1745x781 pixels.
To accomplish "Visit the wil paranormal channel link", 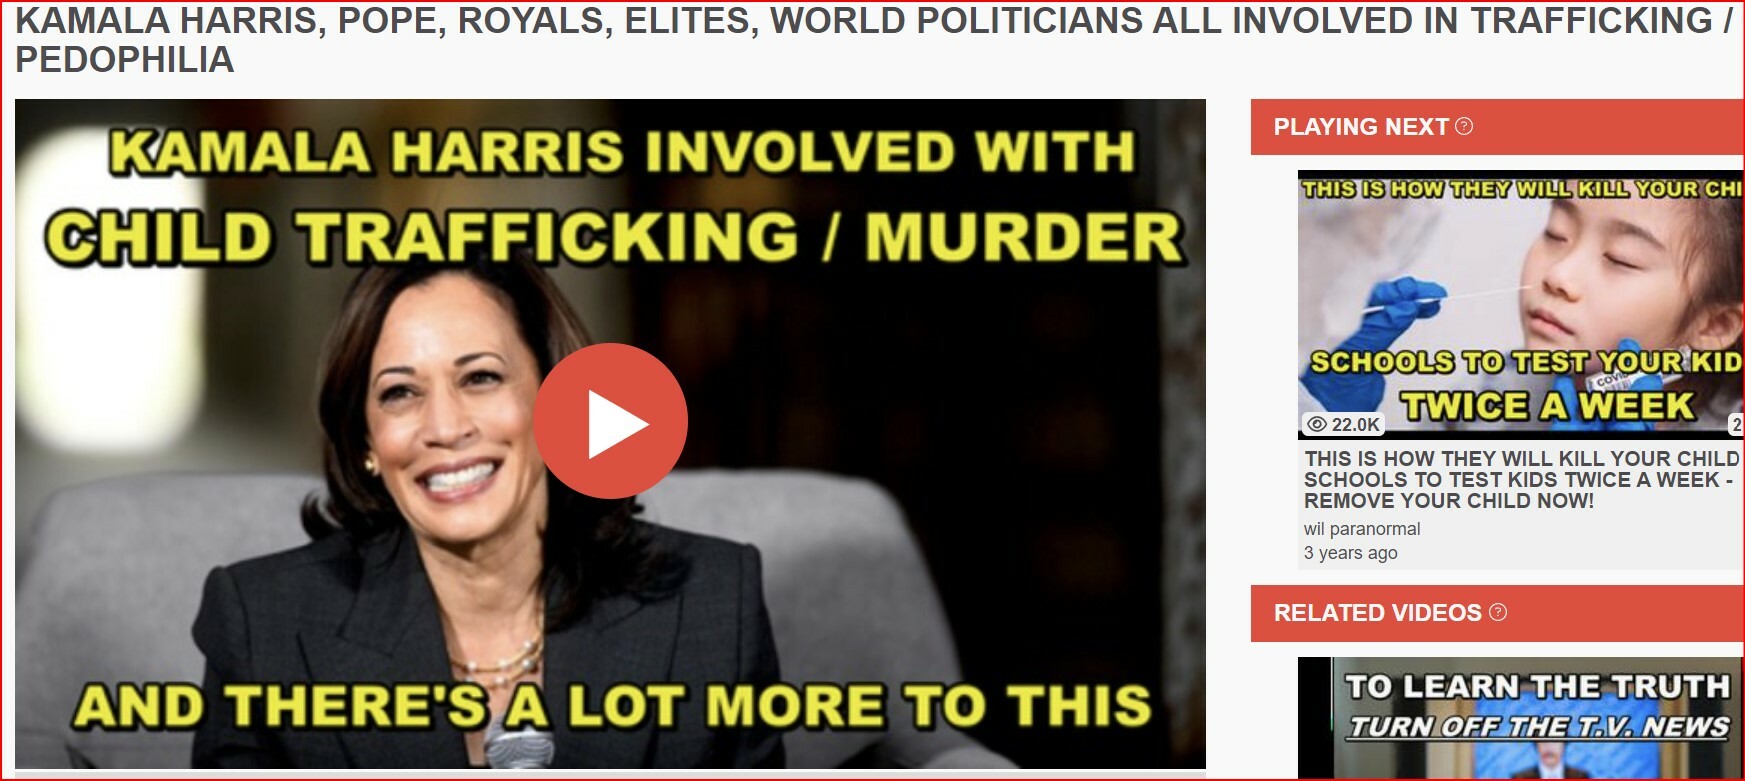I will pyautogui.click(x=1362, y=529).
